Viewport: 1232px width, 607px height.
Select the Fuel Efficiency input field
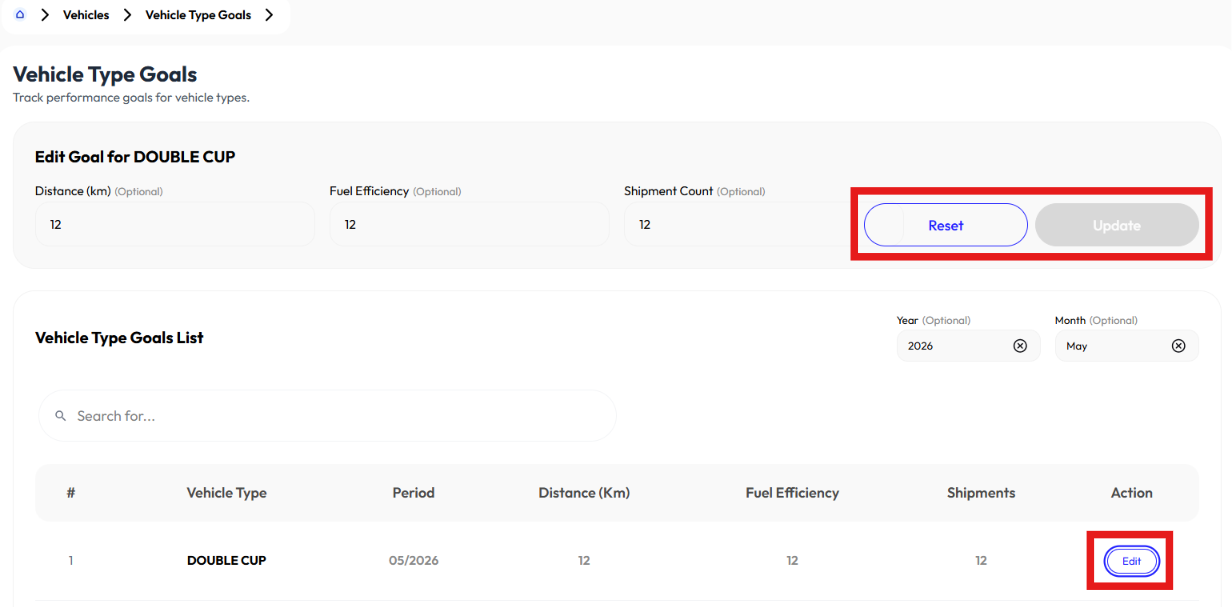tap(469, 224)
